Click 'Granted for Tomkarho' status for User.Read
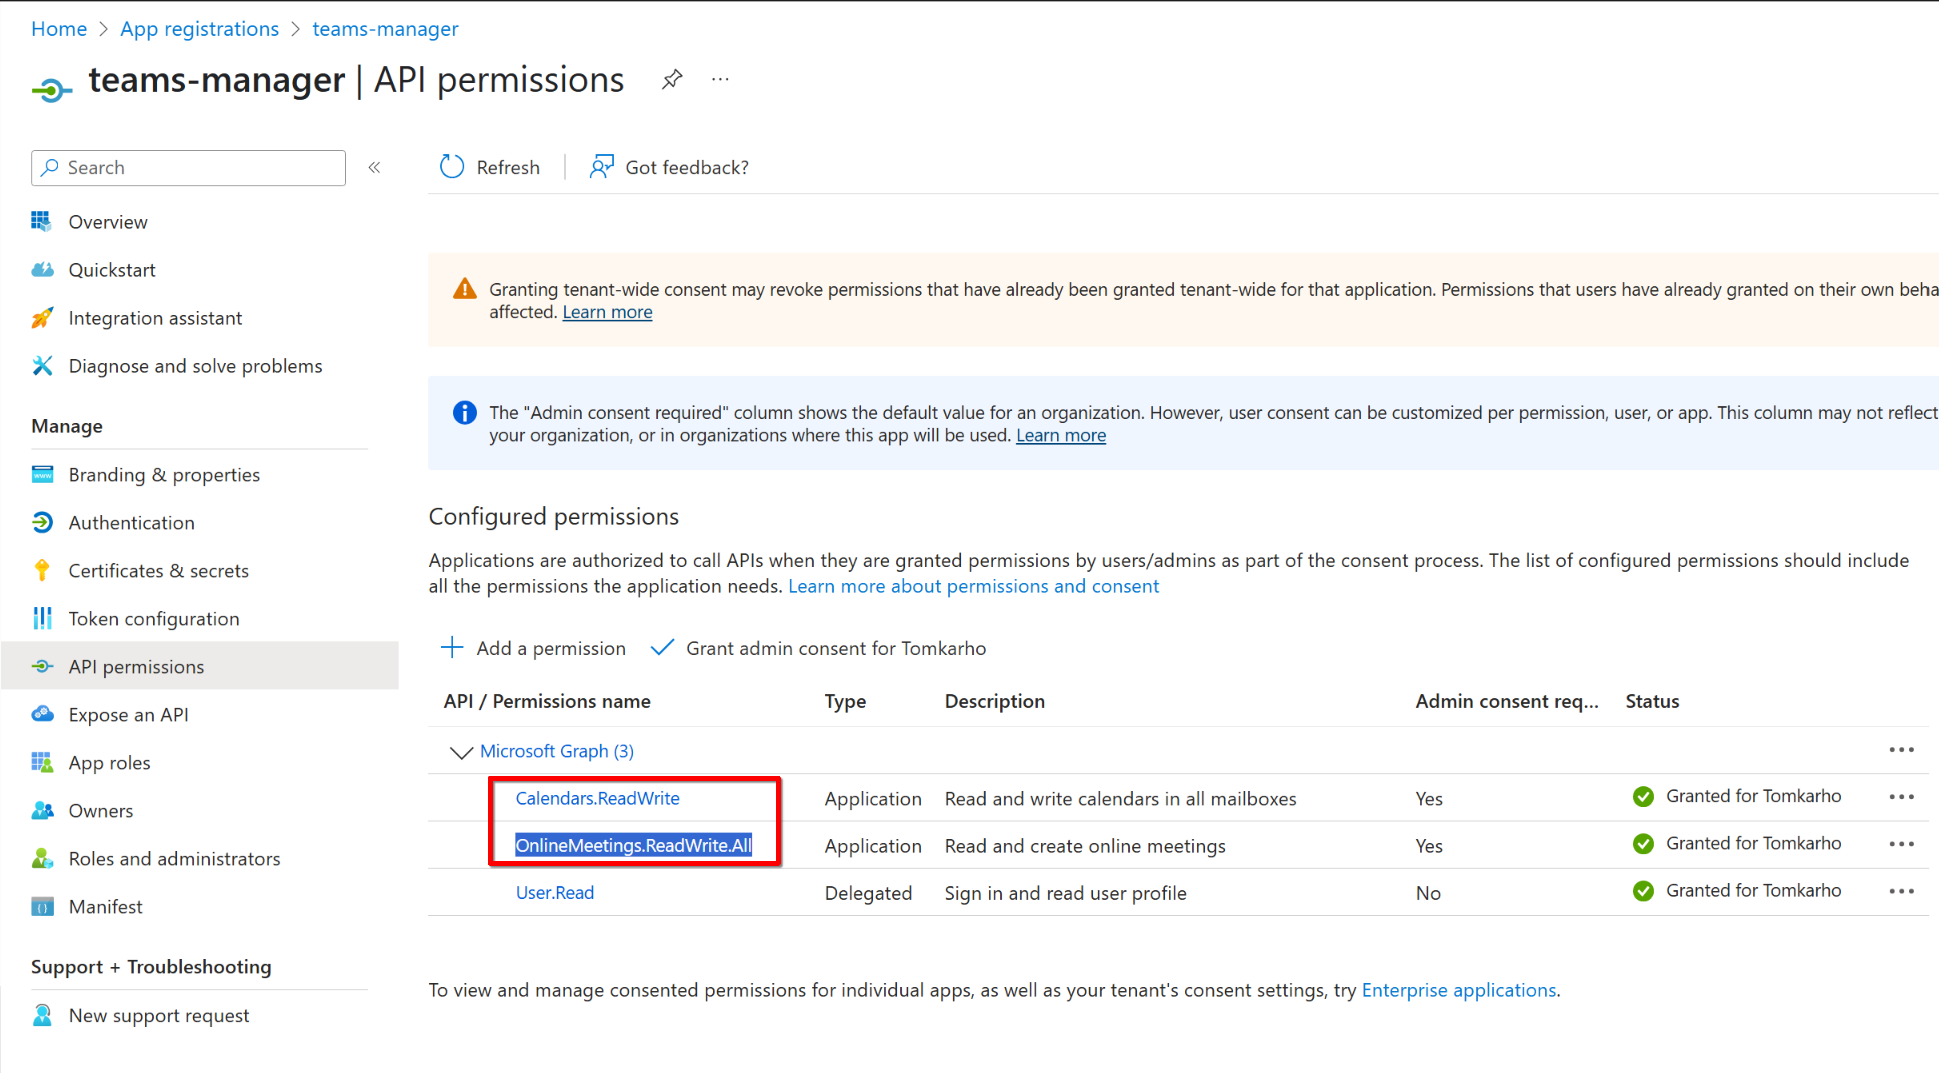 (x=1753, y=890)
